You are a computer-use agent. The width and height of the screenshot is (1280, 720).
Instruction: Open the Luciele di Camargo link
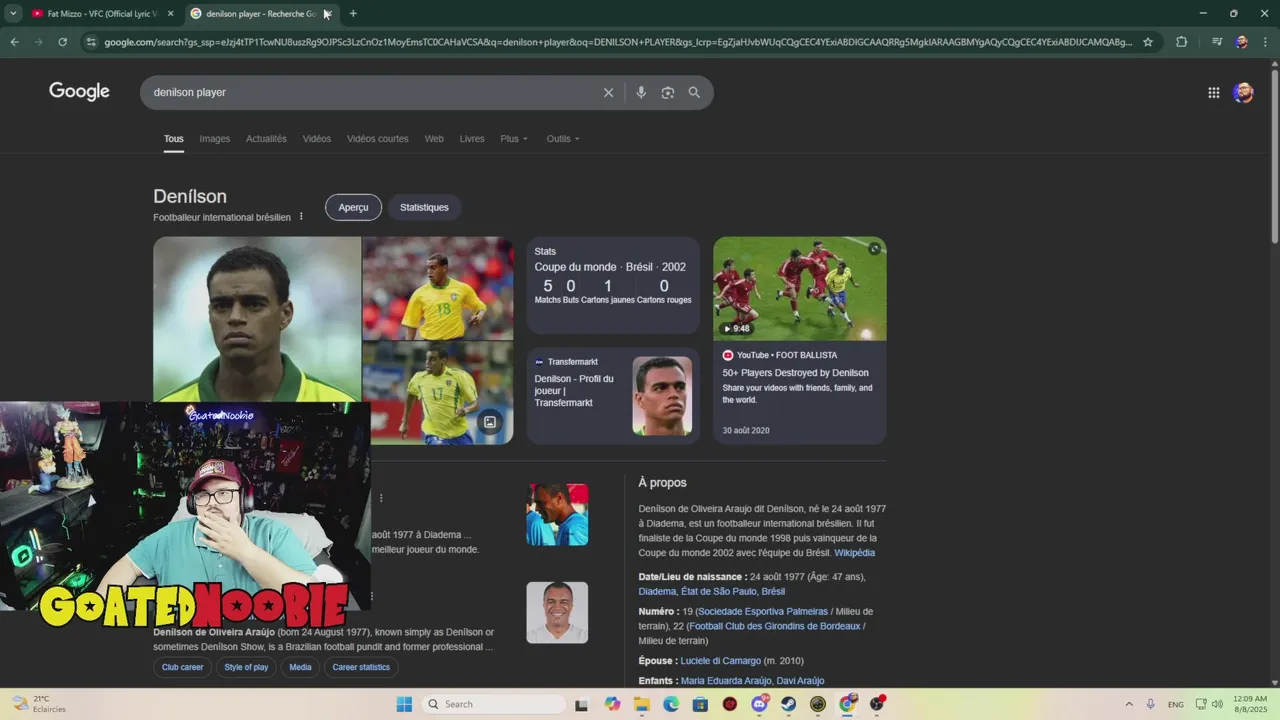click(x=720, y=661)
